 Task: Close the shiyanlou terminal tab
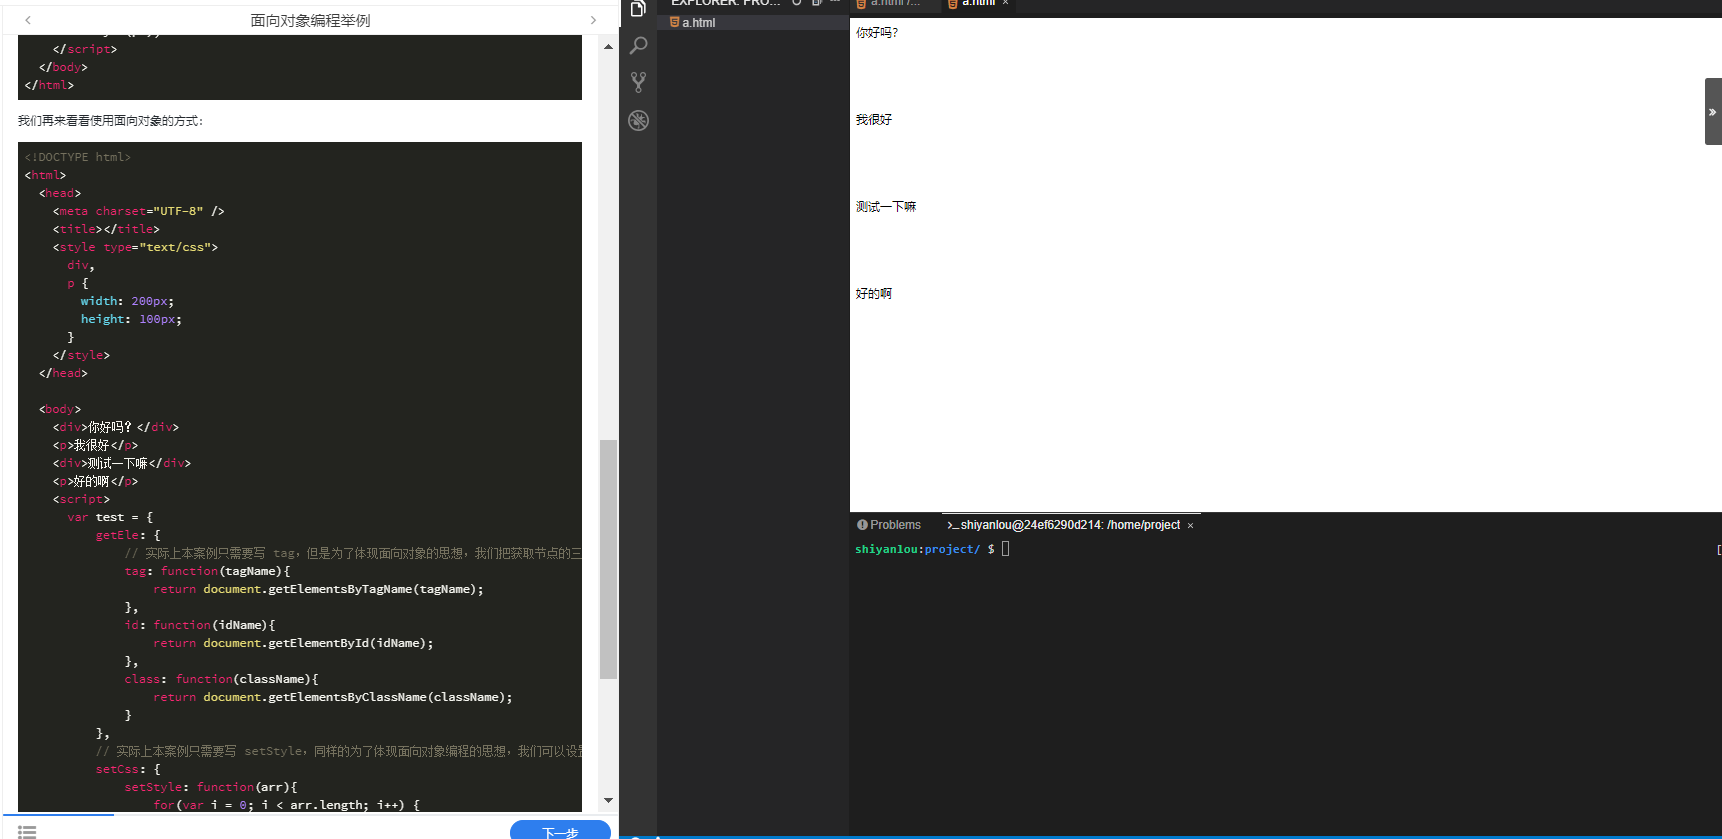(x=1190, y=526)
